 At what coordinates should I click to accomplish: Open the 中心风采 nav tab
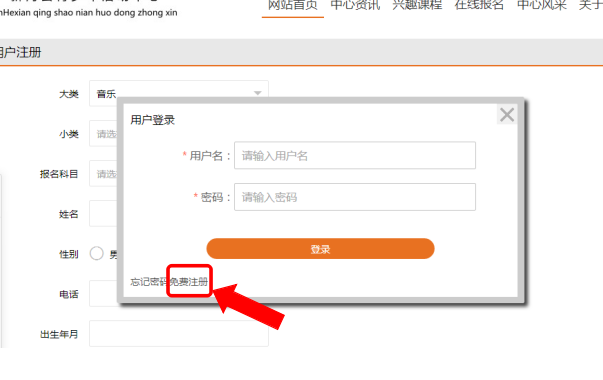(x=541, y=5)
